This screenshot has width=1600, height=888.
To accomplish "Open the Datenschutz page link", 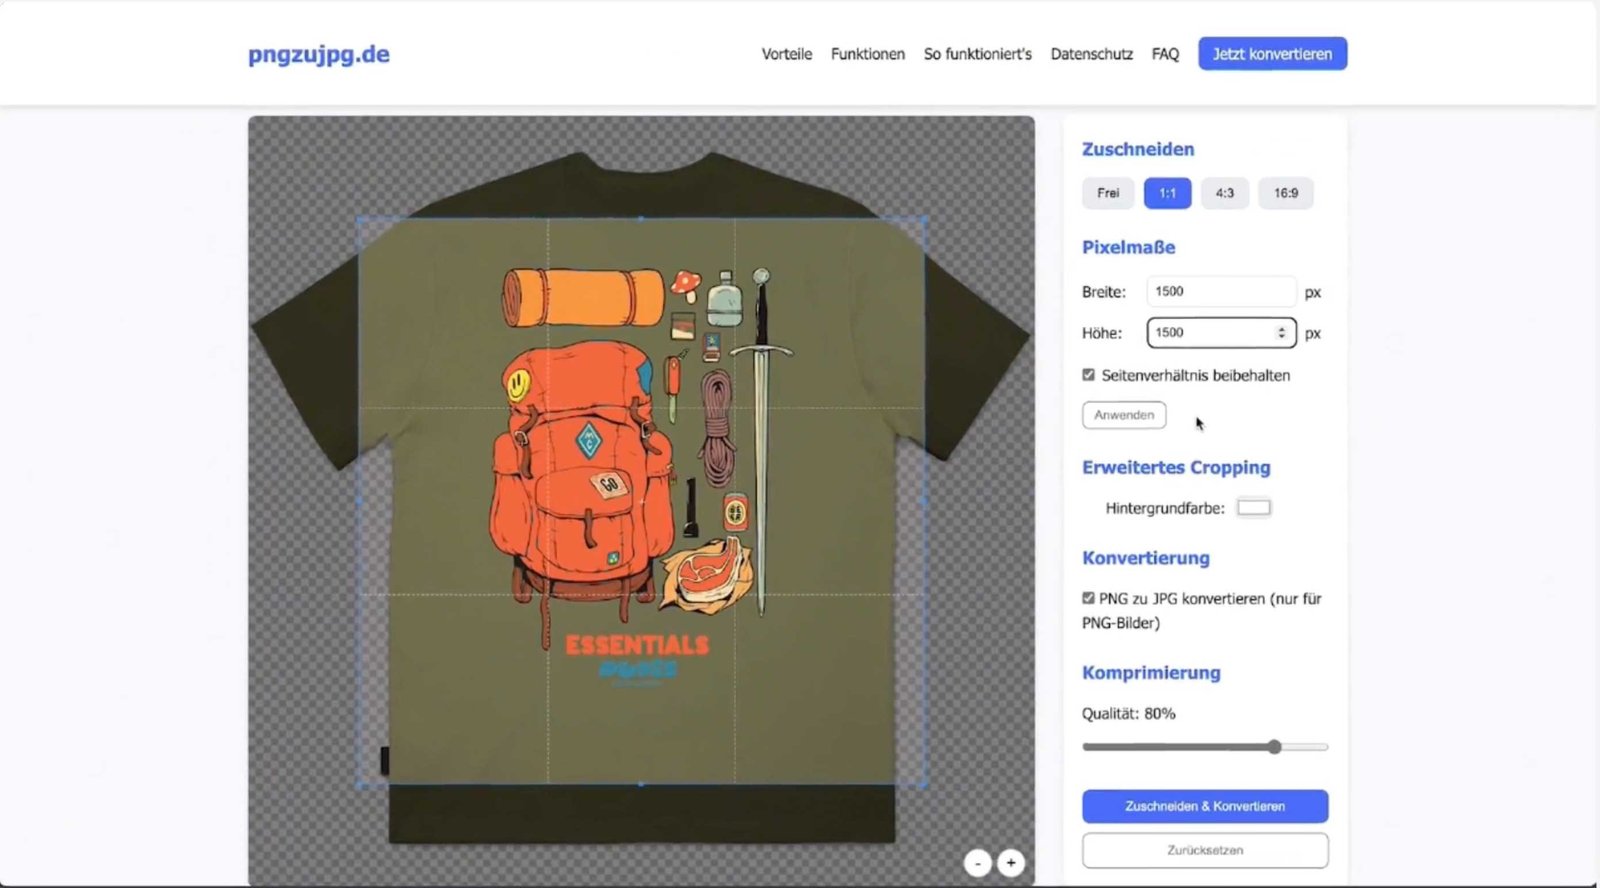I will click(x=1091, y=54).
